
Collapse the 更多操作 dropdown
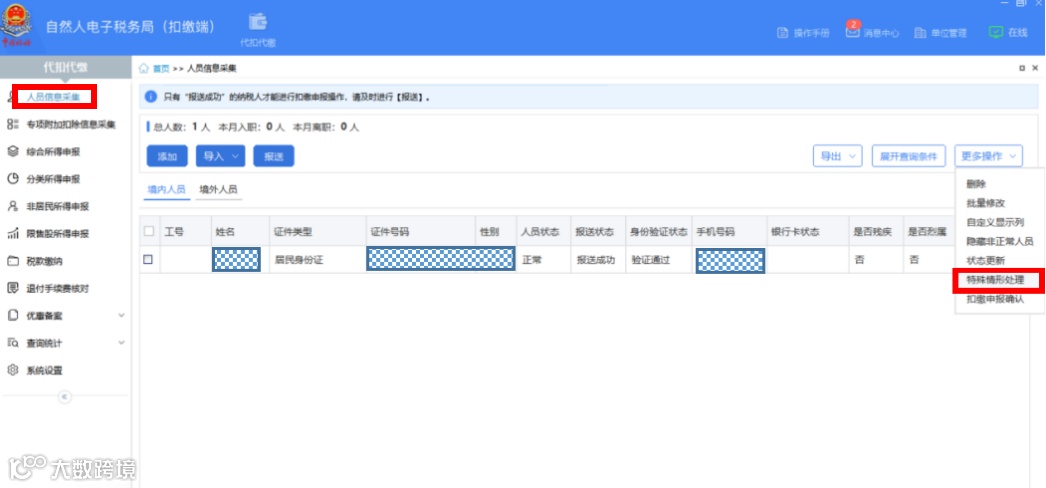point(988,156)
